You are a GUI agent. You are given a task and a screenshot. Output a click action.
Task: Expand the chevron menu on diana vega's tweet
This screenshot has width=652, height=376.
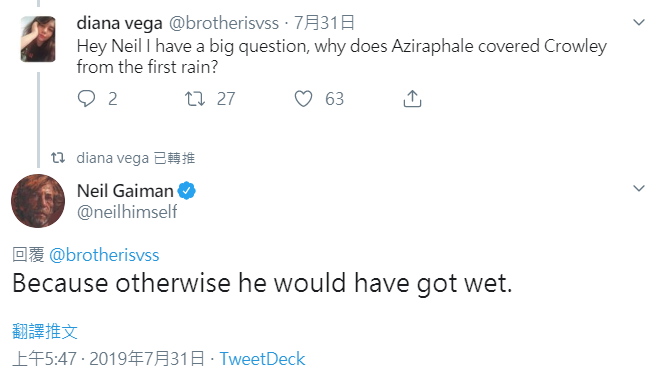tap(639, 22)
